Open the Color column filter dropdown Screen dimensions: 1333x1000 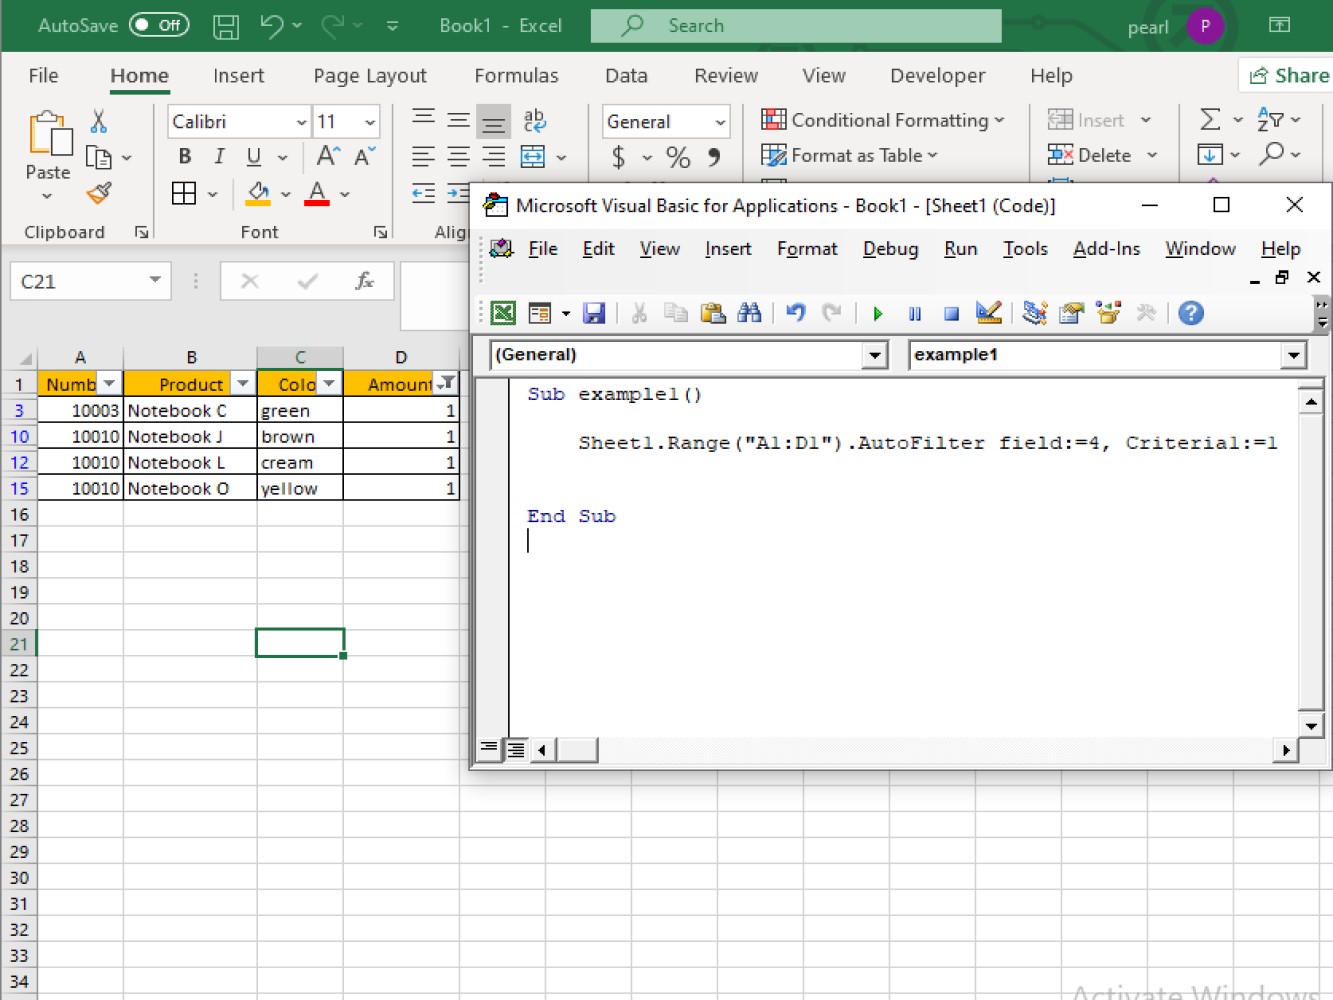(329, 383)
